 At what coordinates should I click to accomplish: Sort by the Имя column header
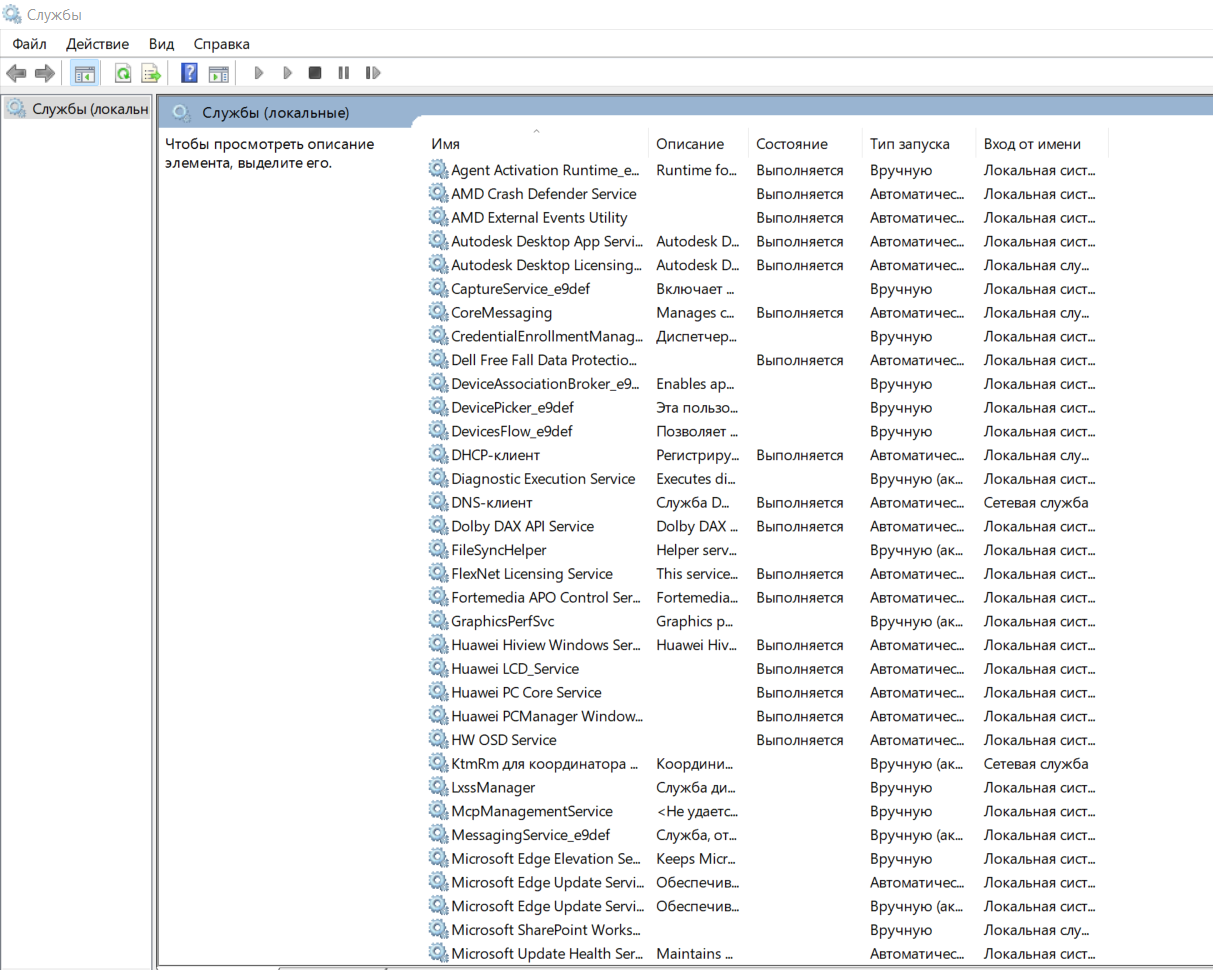(x=537, y=144)
